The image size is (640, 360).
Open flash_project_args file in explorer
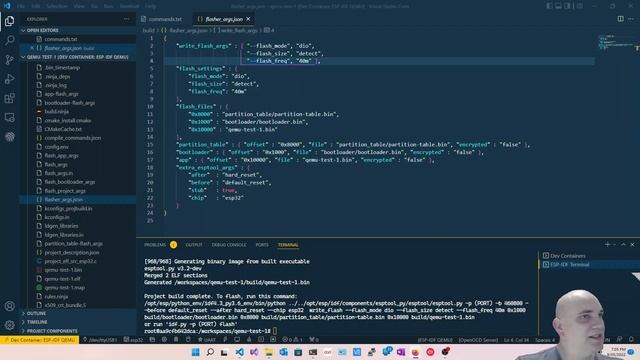pyautogui.click(x=78, y=191)
